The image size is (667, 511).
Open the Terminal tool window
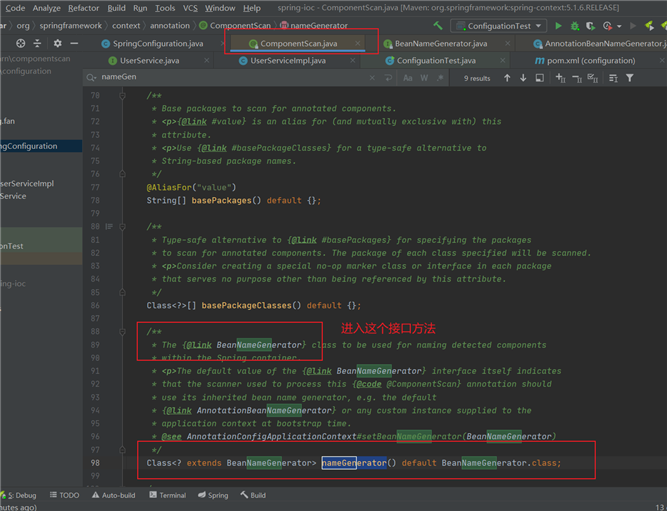click(168, 495)
